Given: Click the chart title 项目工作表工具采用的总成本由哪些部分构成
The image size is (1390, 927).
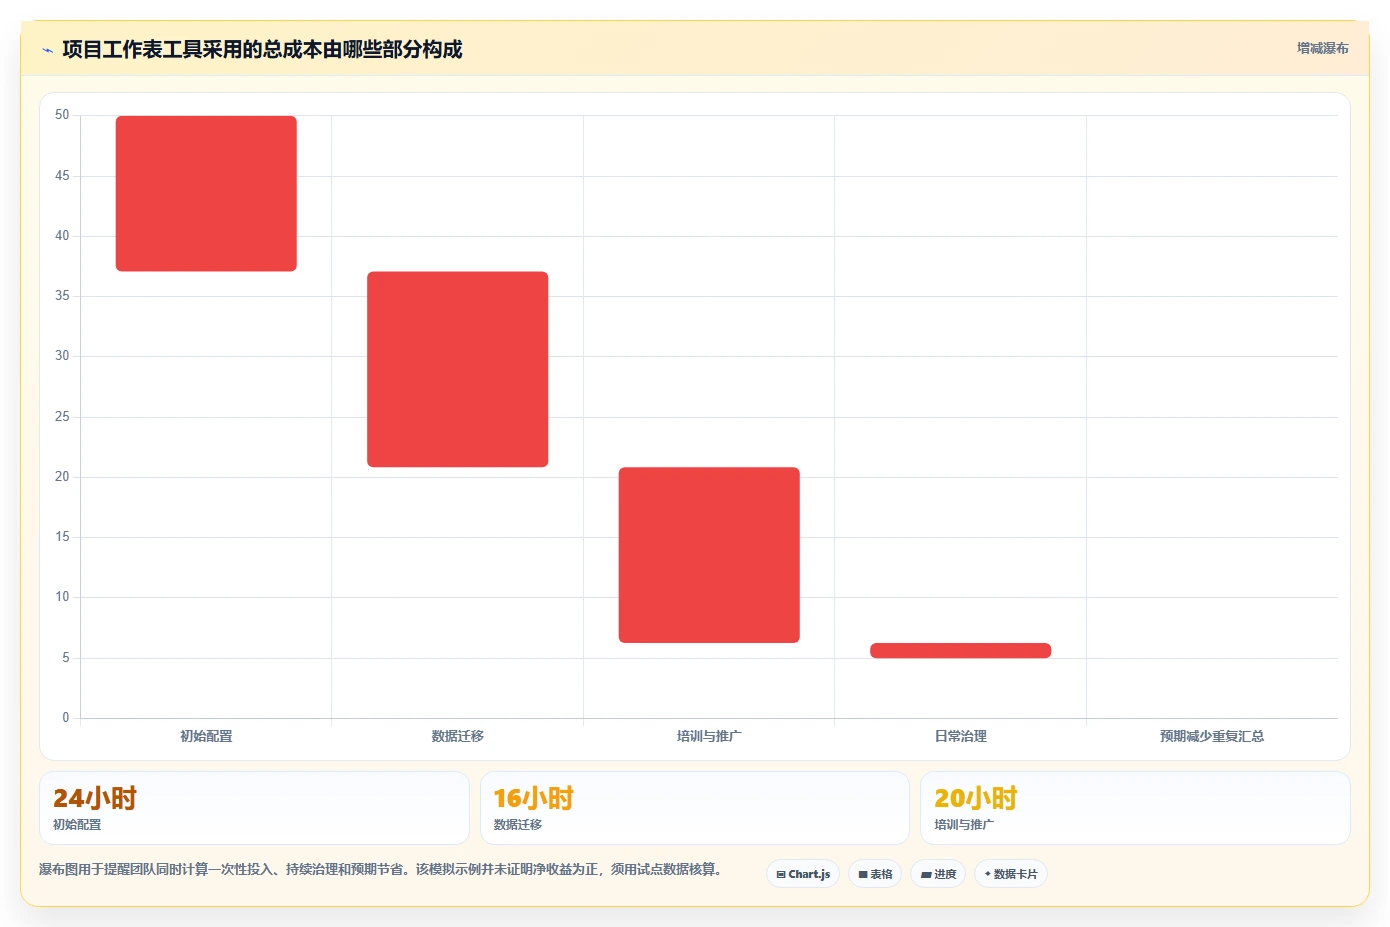Looking at the screenshot, I should (x=262, y=49).
